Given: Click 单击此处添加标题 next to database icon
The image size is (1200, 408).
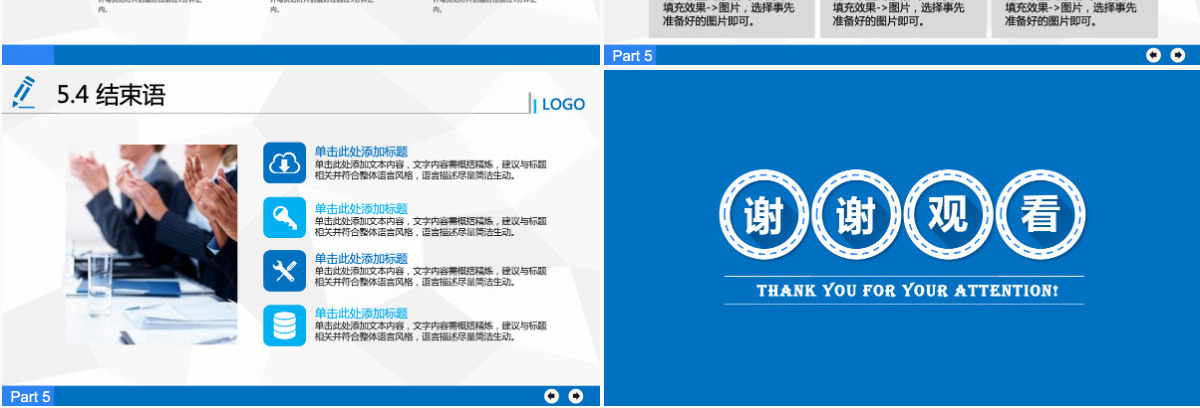Looking at the screenshot, I should (x=361, y=313).
